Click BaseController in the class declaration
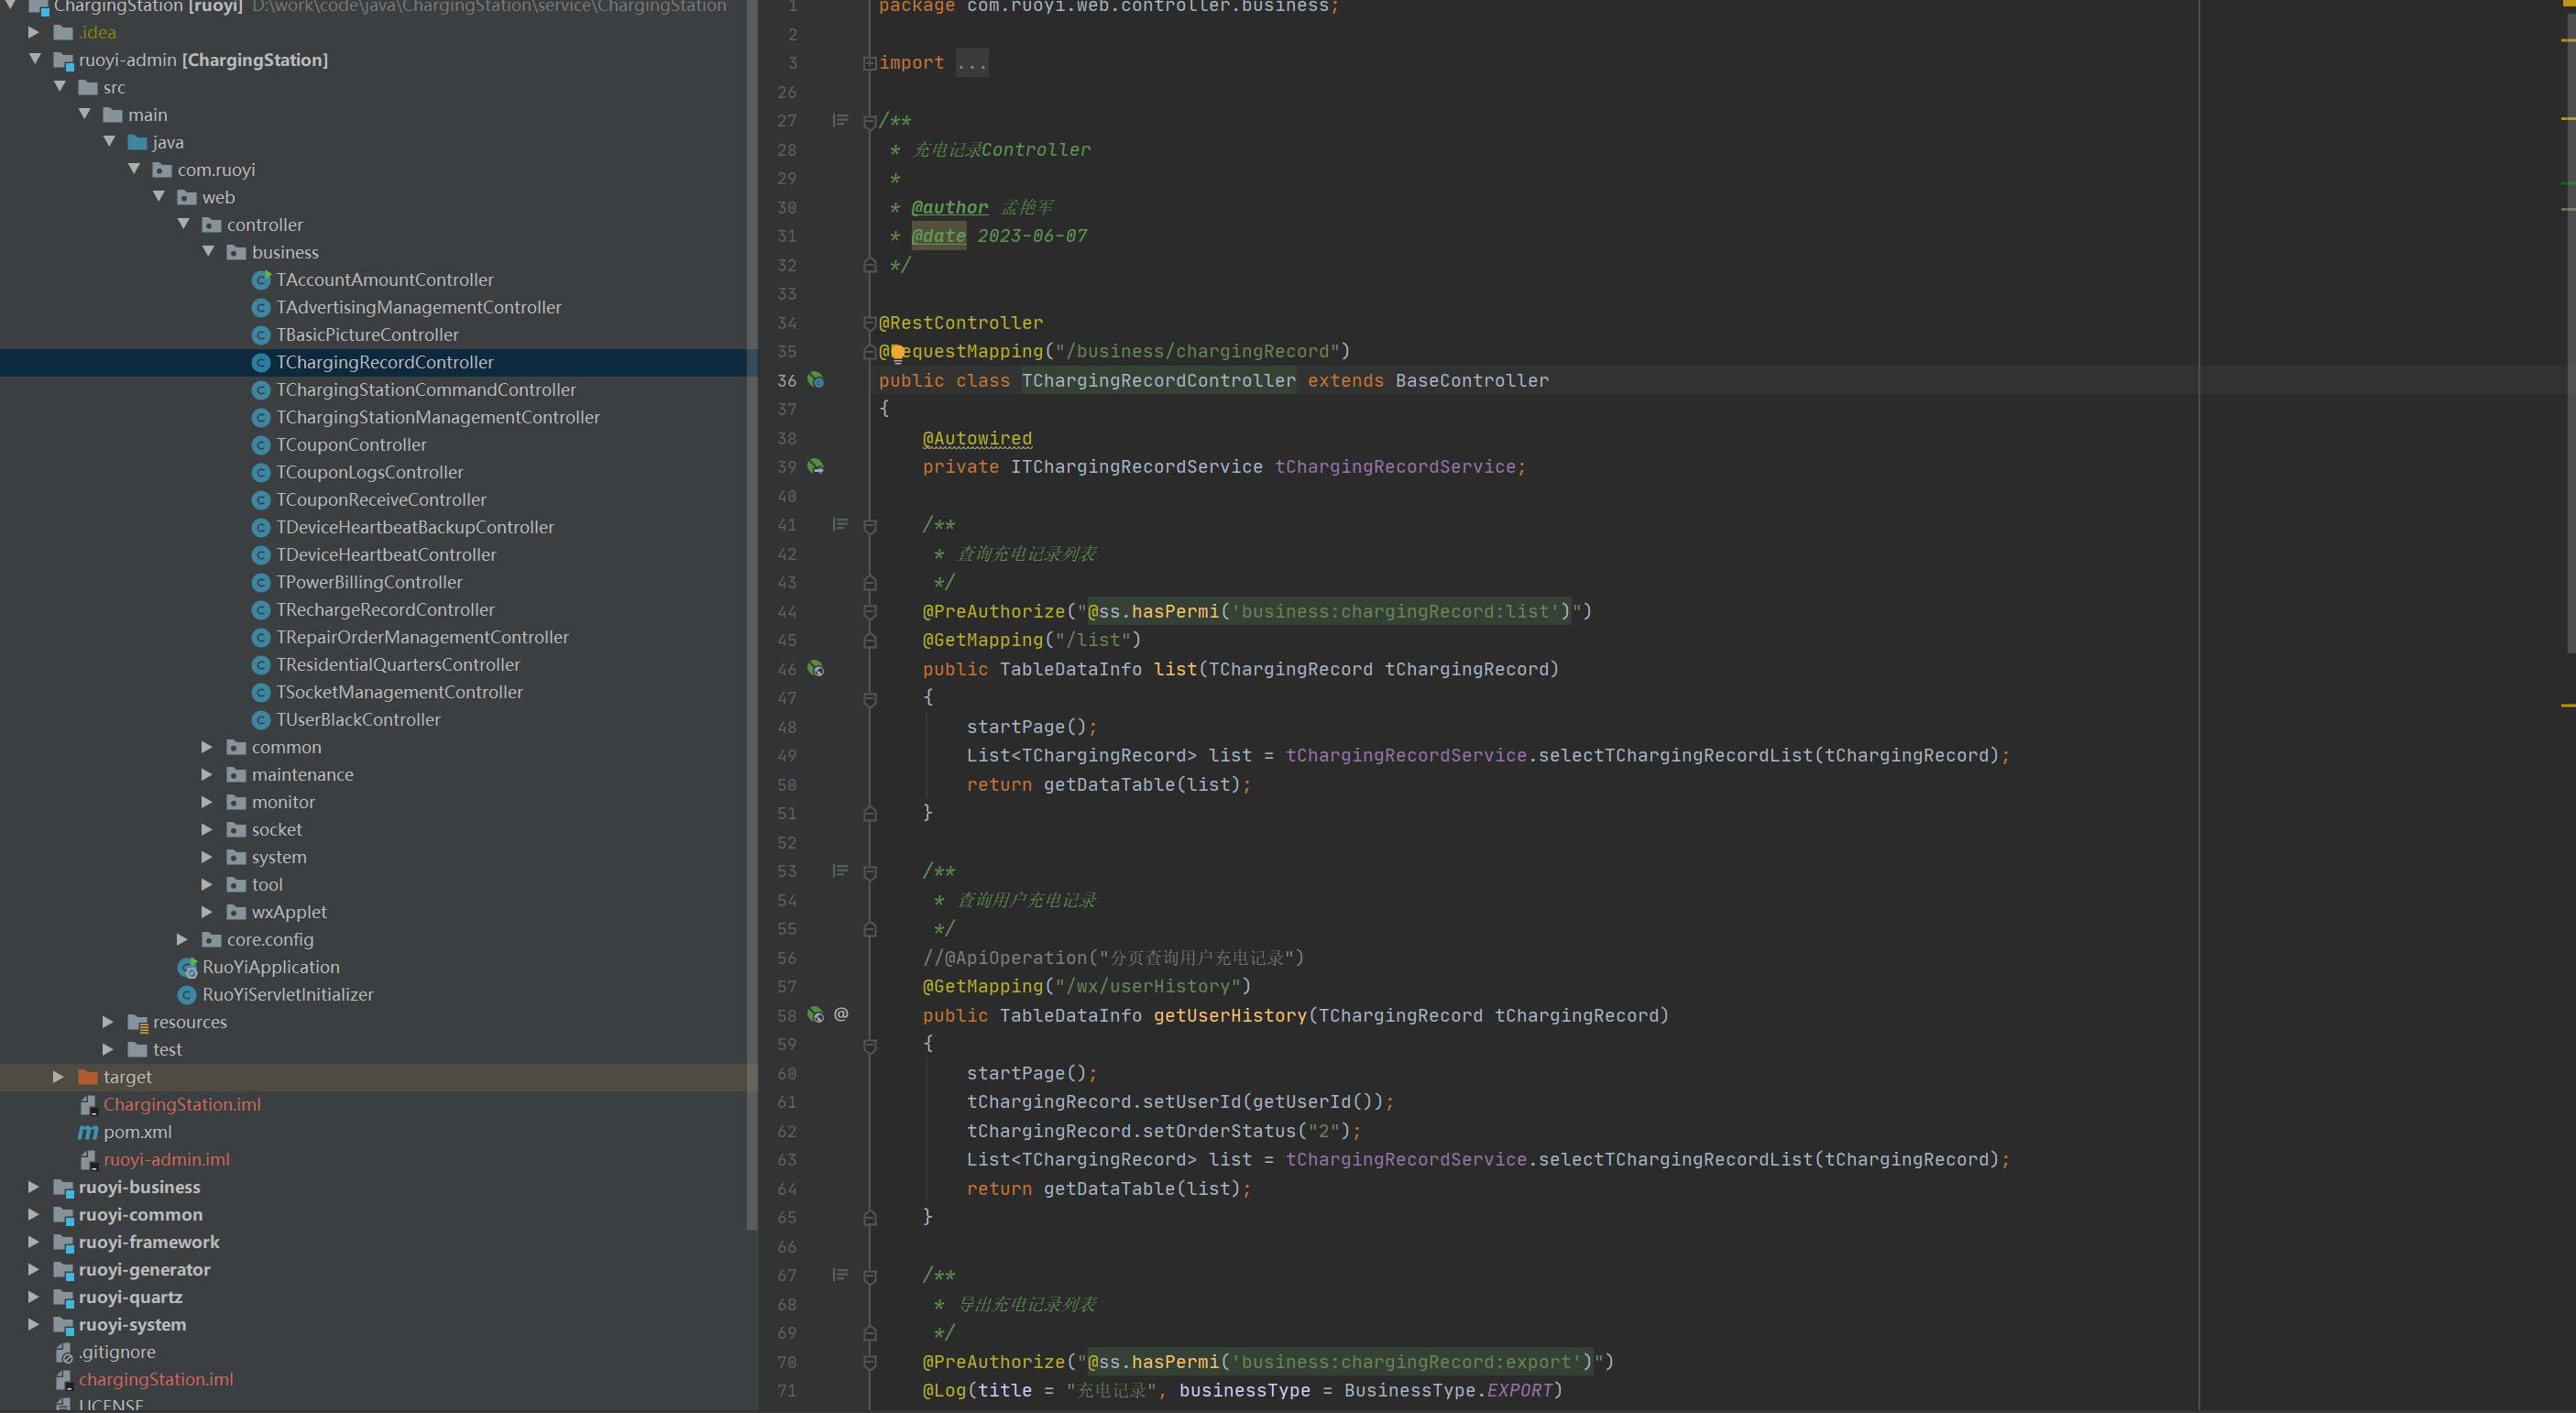This screenshot has height=1413, width=2576. 1472,380
